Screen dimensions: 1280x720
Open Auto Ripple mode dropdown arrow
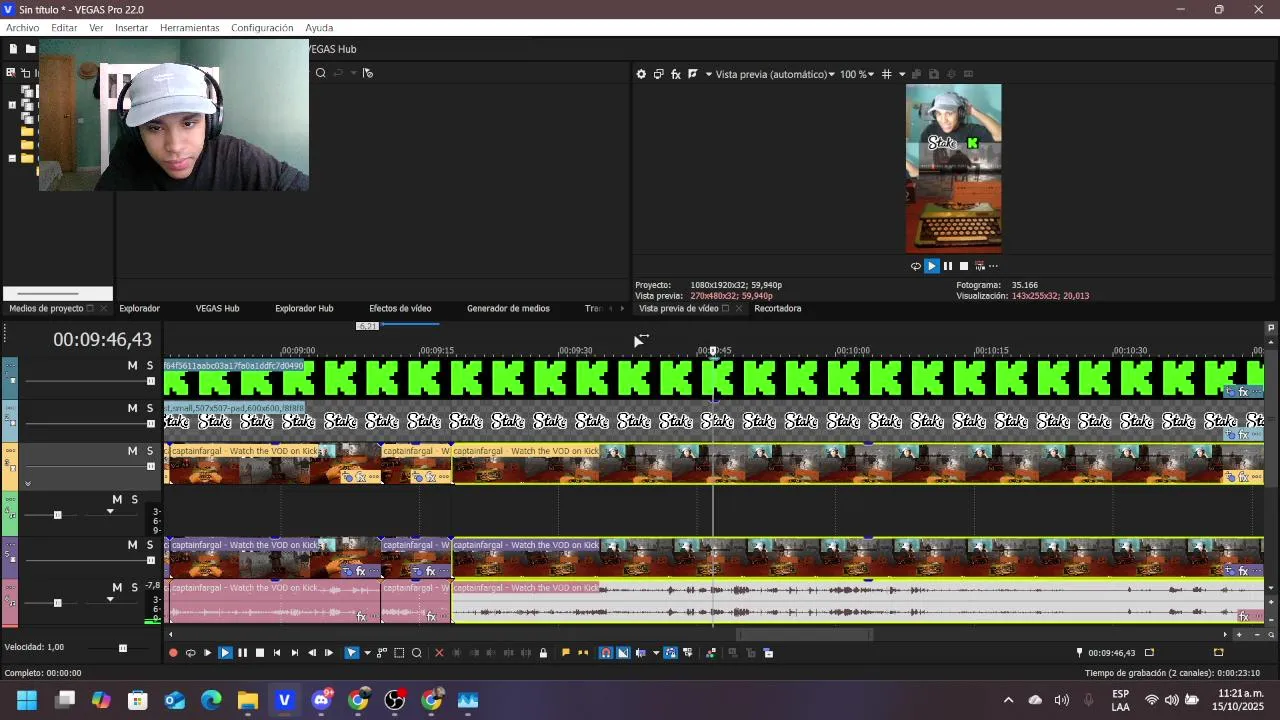coord(656,653)
